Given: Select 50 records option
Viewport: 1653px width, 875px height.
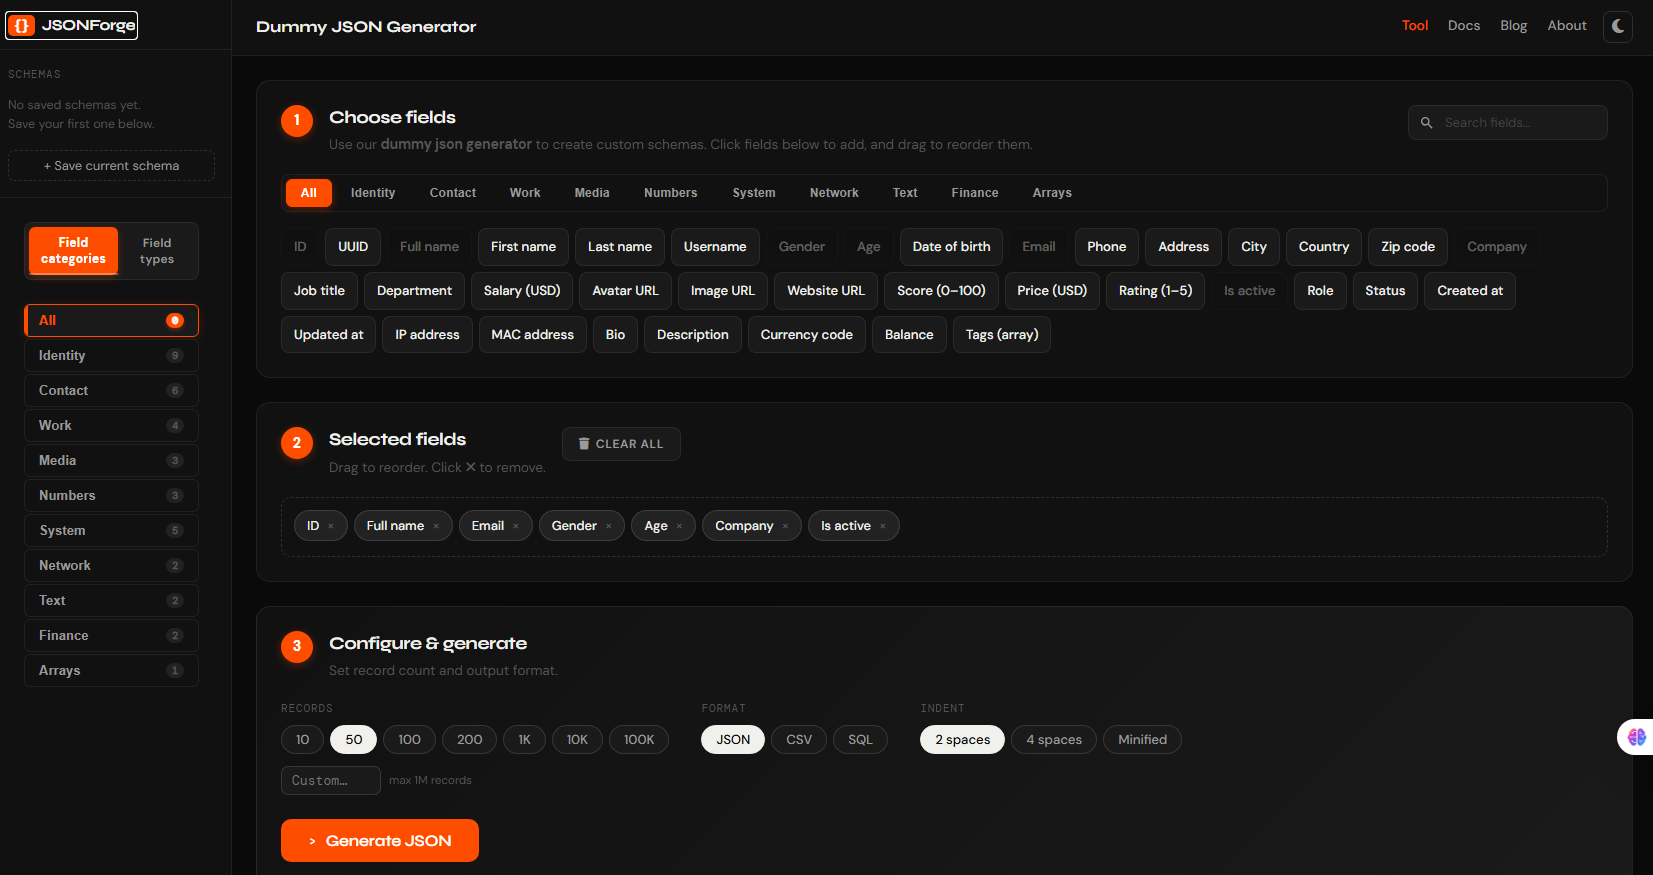Looking at the screenshot, I should [x=354, y=740].
